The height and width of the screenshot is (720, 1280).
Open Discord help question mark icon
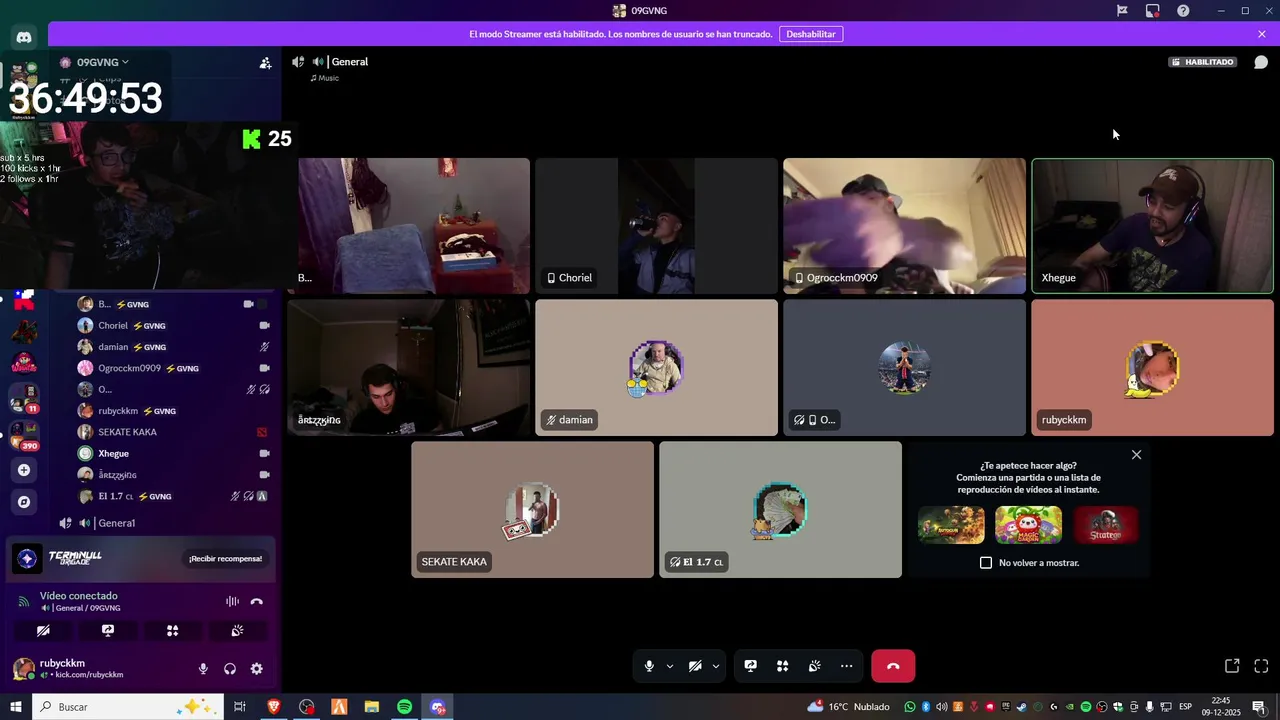coord(1183,11)
